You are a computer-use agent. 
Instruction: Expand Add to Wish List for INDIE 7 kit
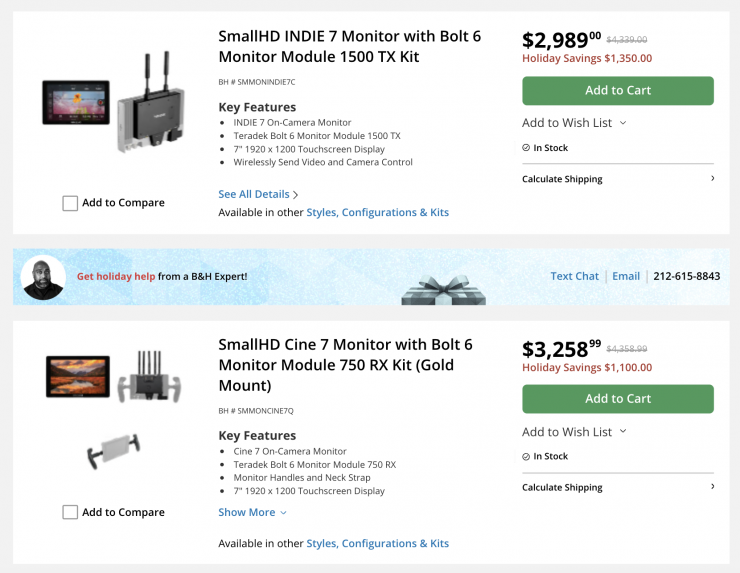pos(574,123)
